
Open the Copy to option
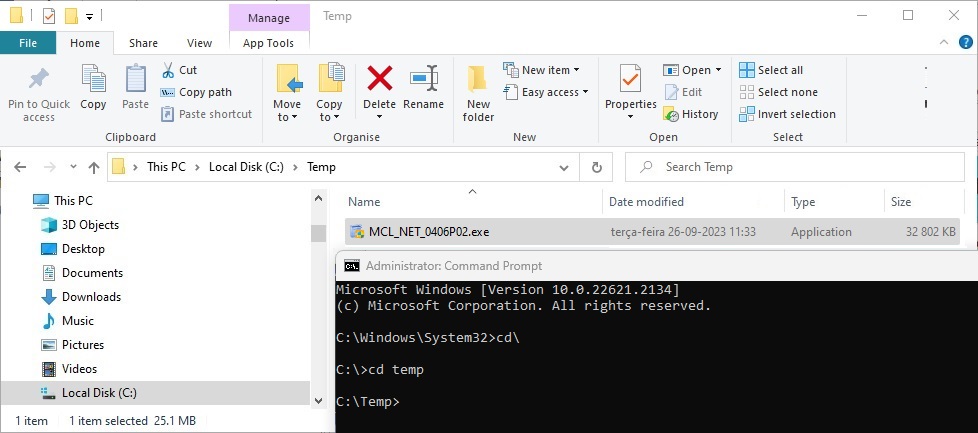pos(329,92)
